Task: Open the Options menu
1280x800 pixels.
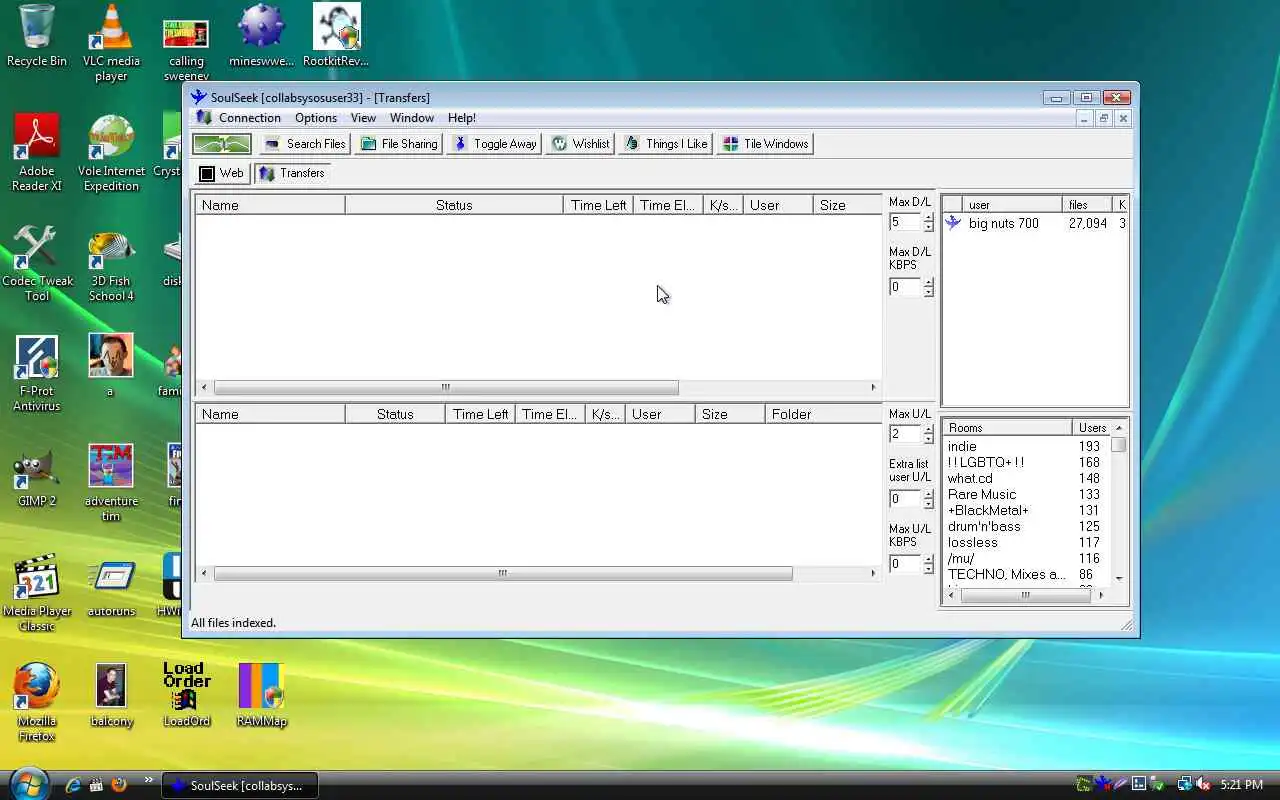Action: point(315,118)
